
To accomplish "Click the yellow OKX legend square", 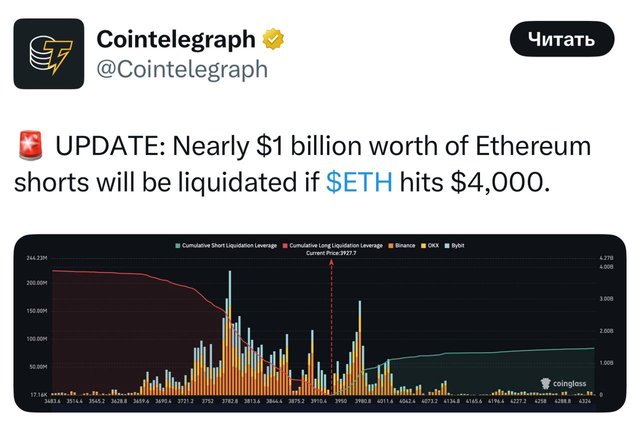I will pyautogui.click(x=423, y=246).
